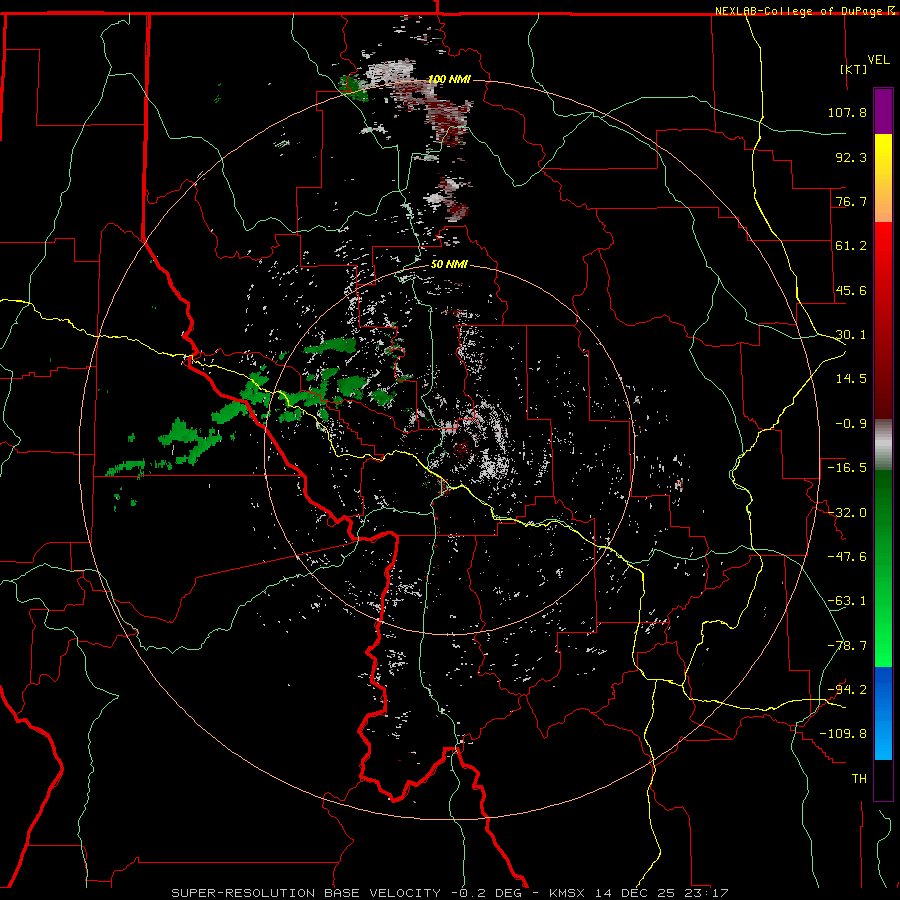The width and height of the screenshot is (900, 900).
Task: Click the -78.7 velocity scale value
Action: [x=847, y=646]
